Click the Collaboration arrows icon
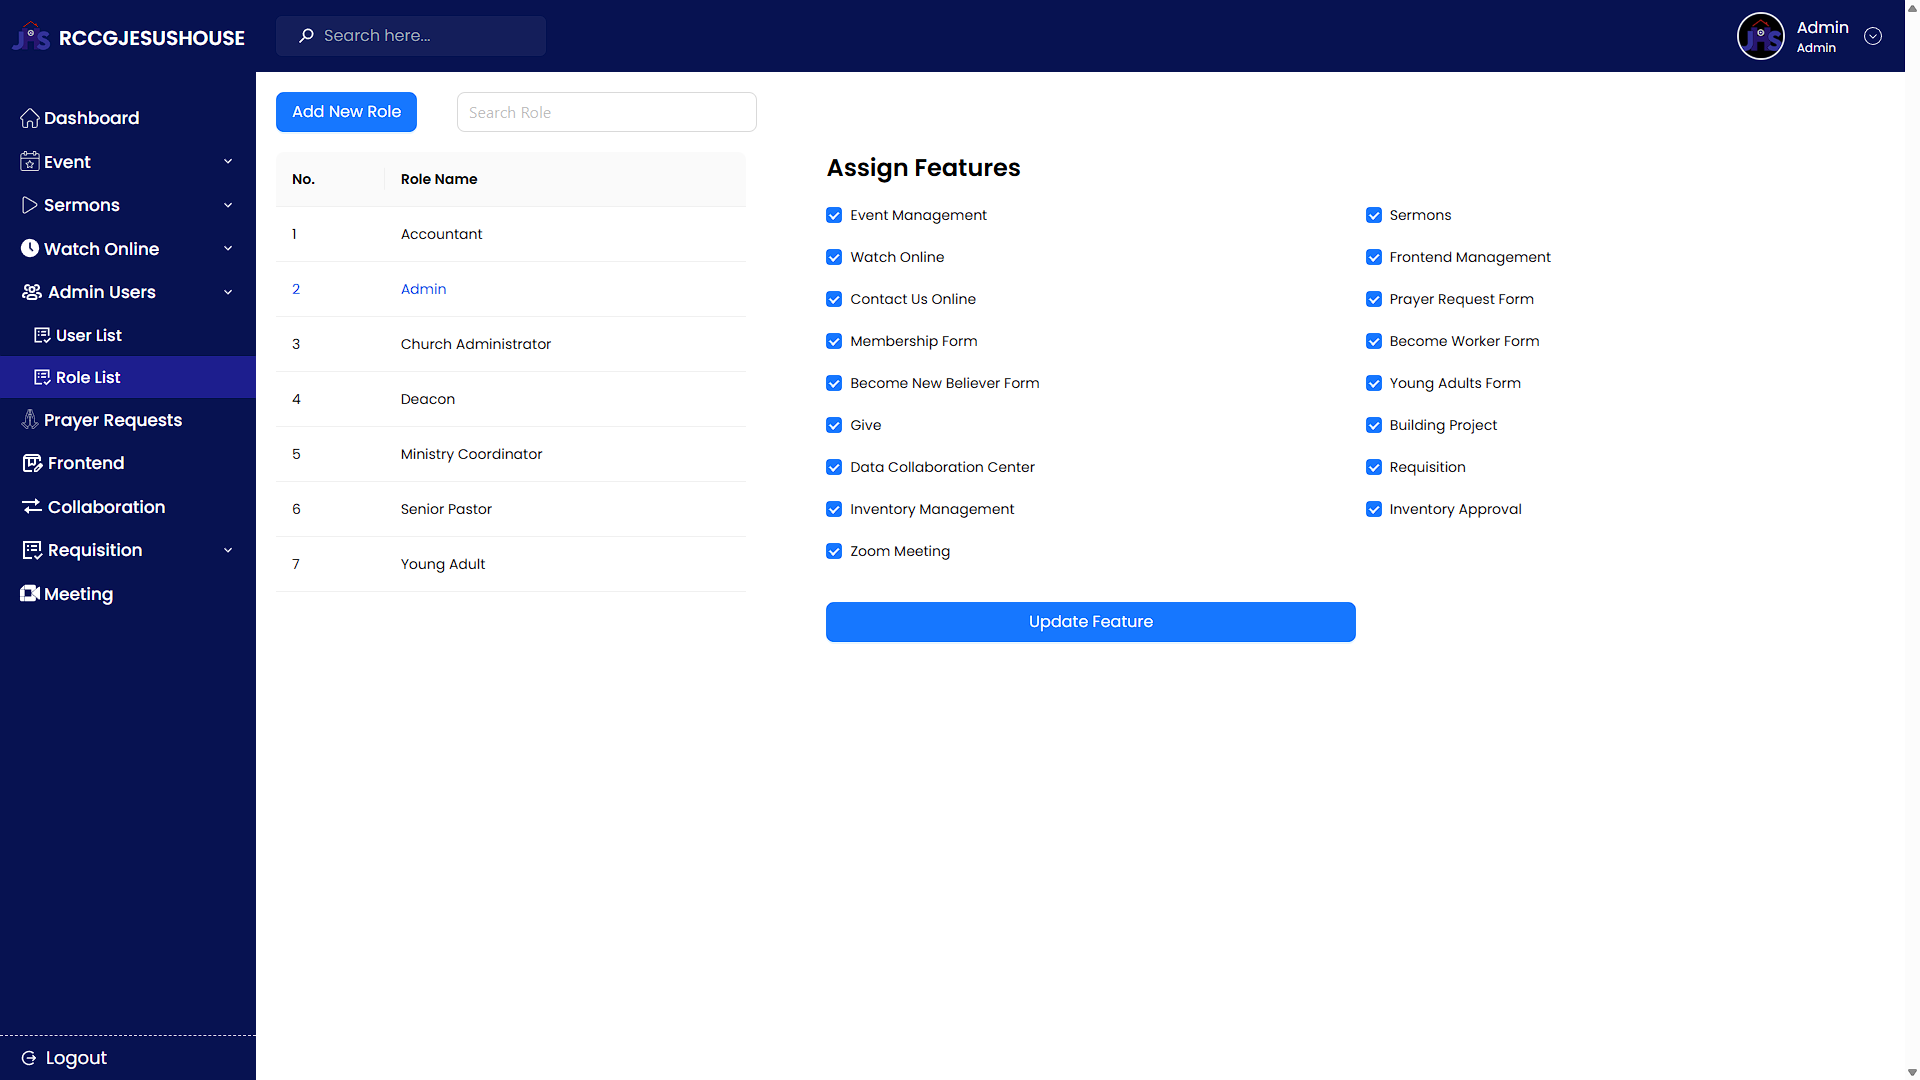The height and width of the screenshot is (1080, 1920). (x=32, y=507)
